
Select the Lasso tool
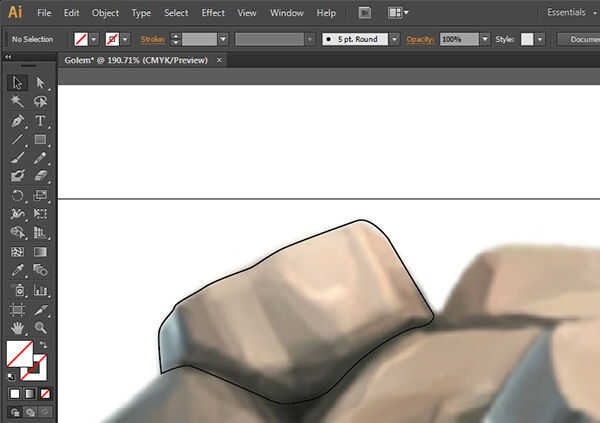click(x=40, y=101)
